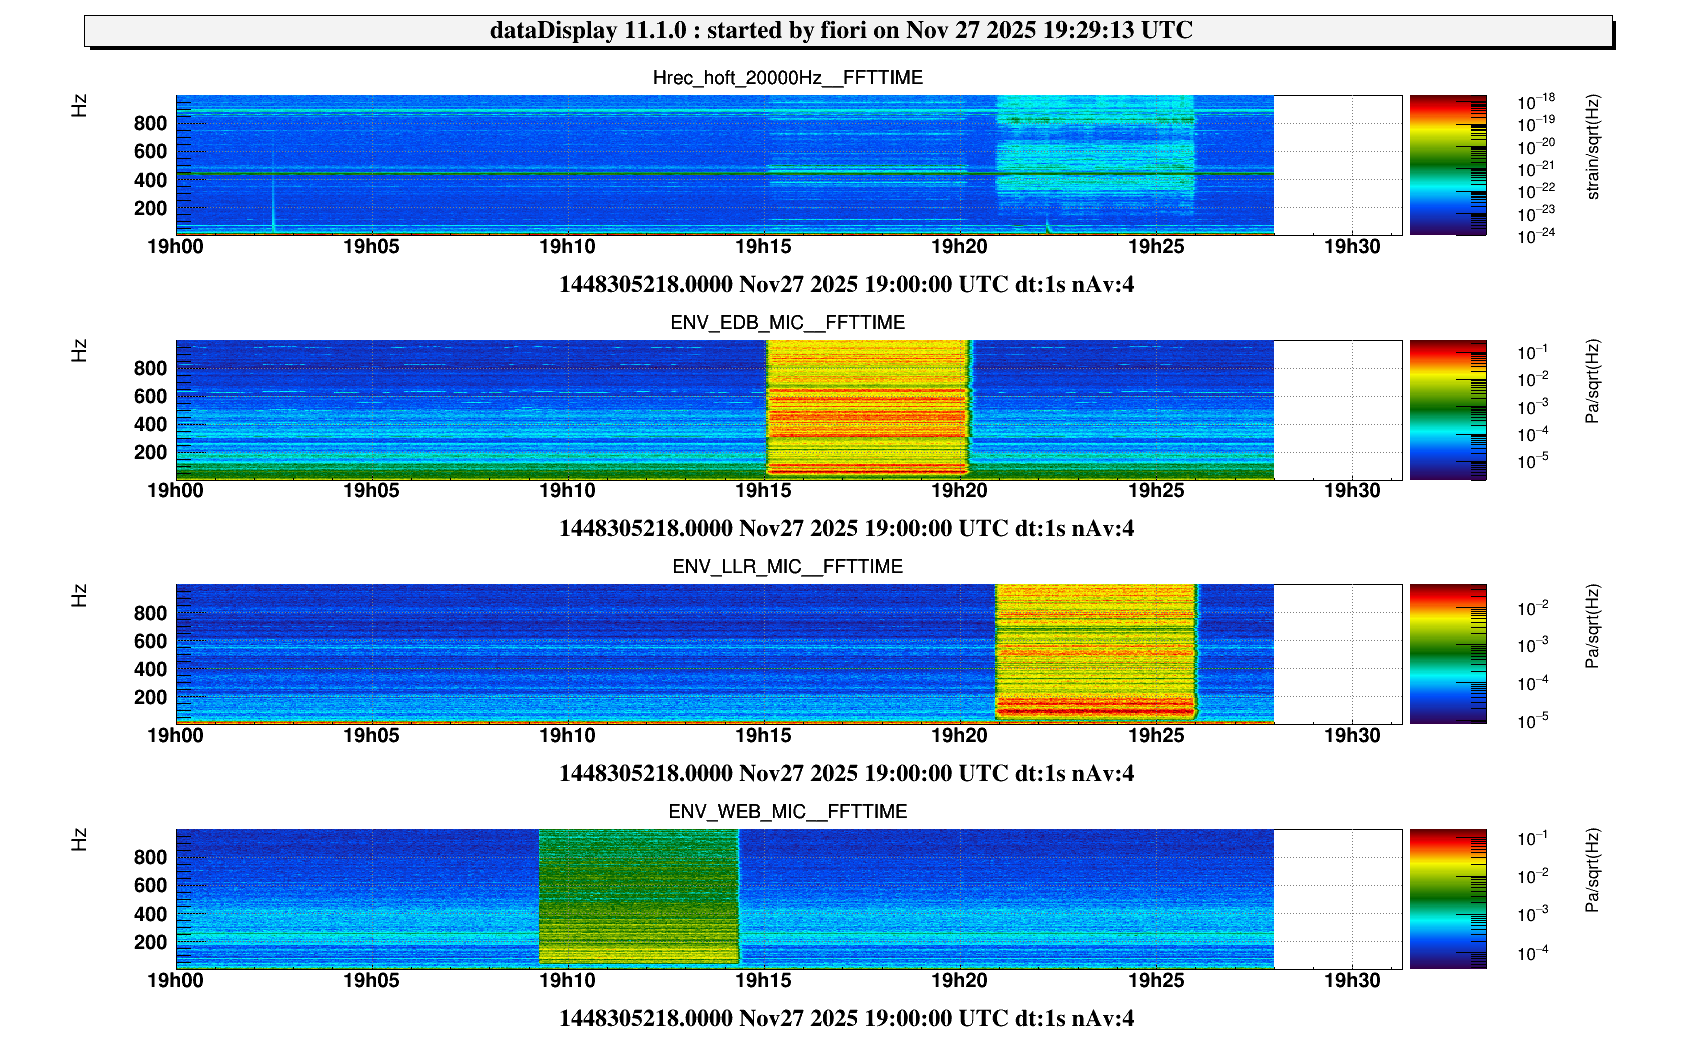Click the ENV_LLR_MIC__FFTTIME plot title
Image resolution: width=1697 pixels, height=1041 pixels.
click(x=787, y=567)
